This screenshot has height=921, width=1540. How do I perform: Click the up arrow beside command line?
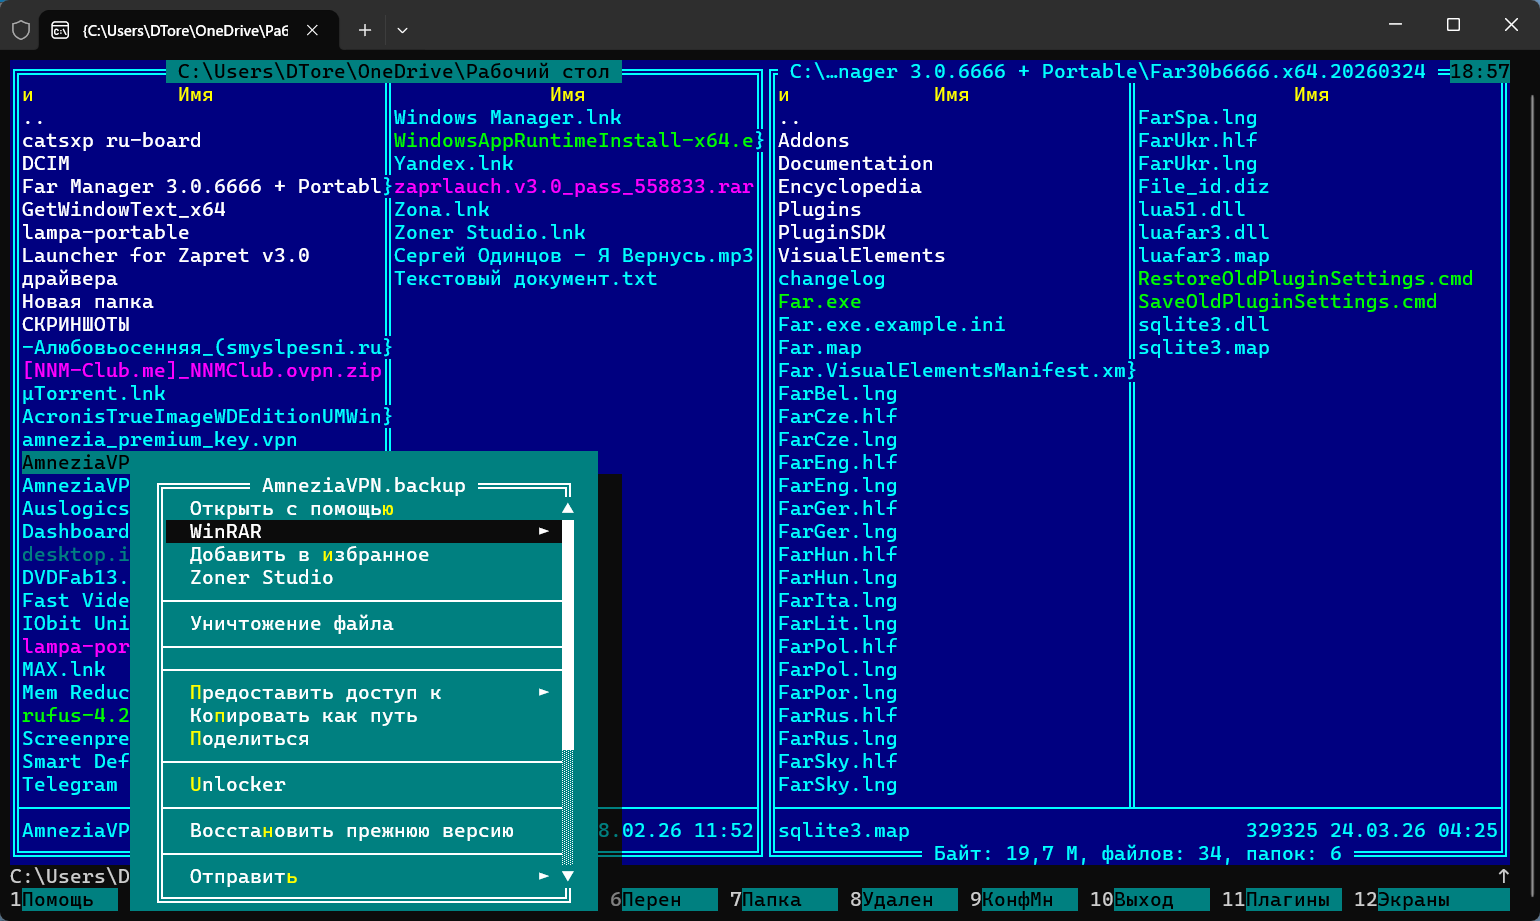[1503, 876]
